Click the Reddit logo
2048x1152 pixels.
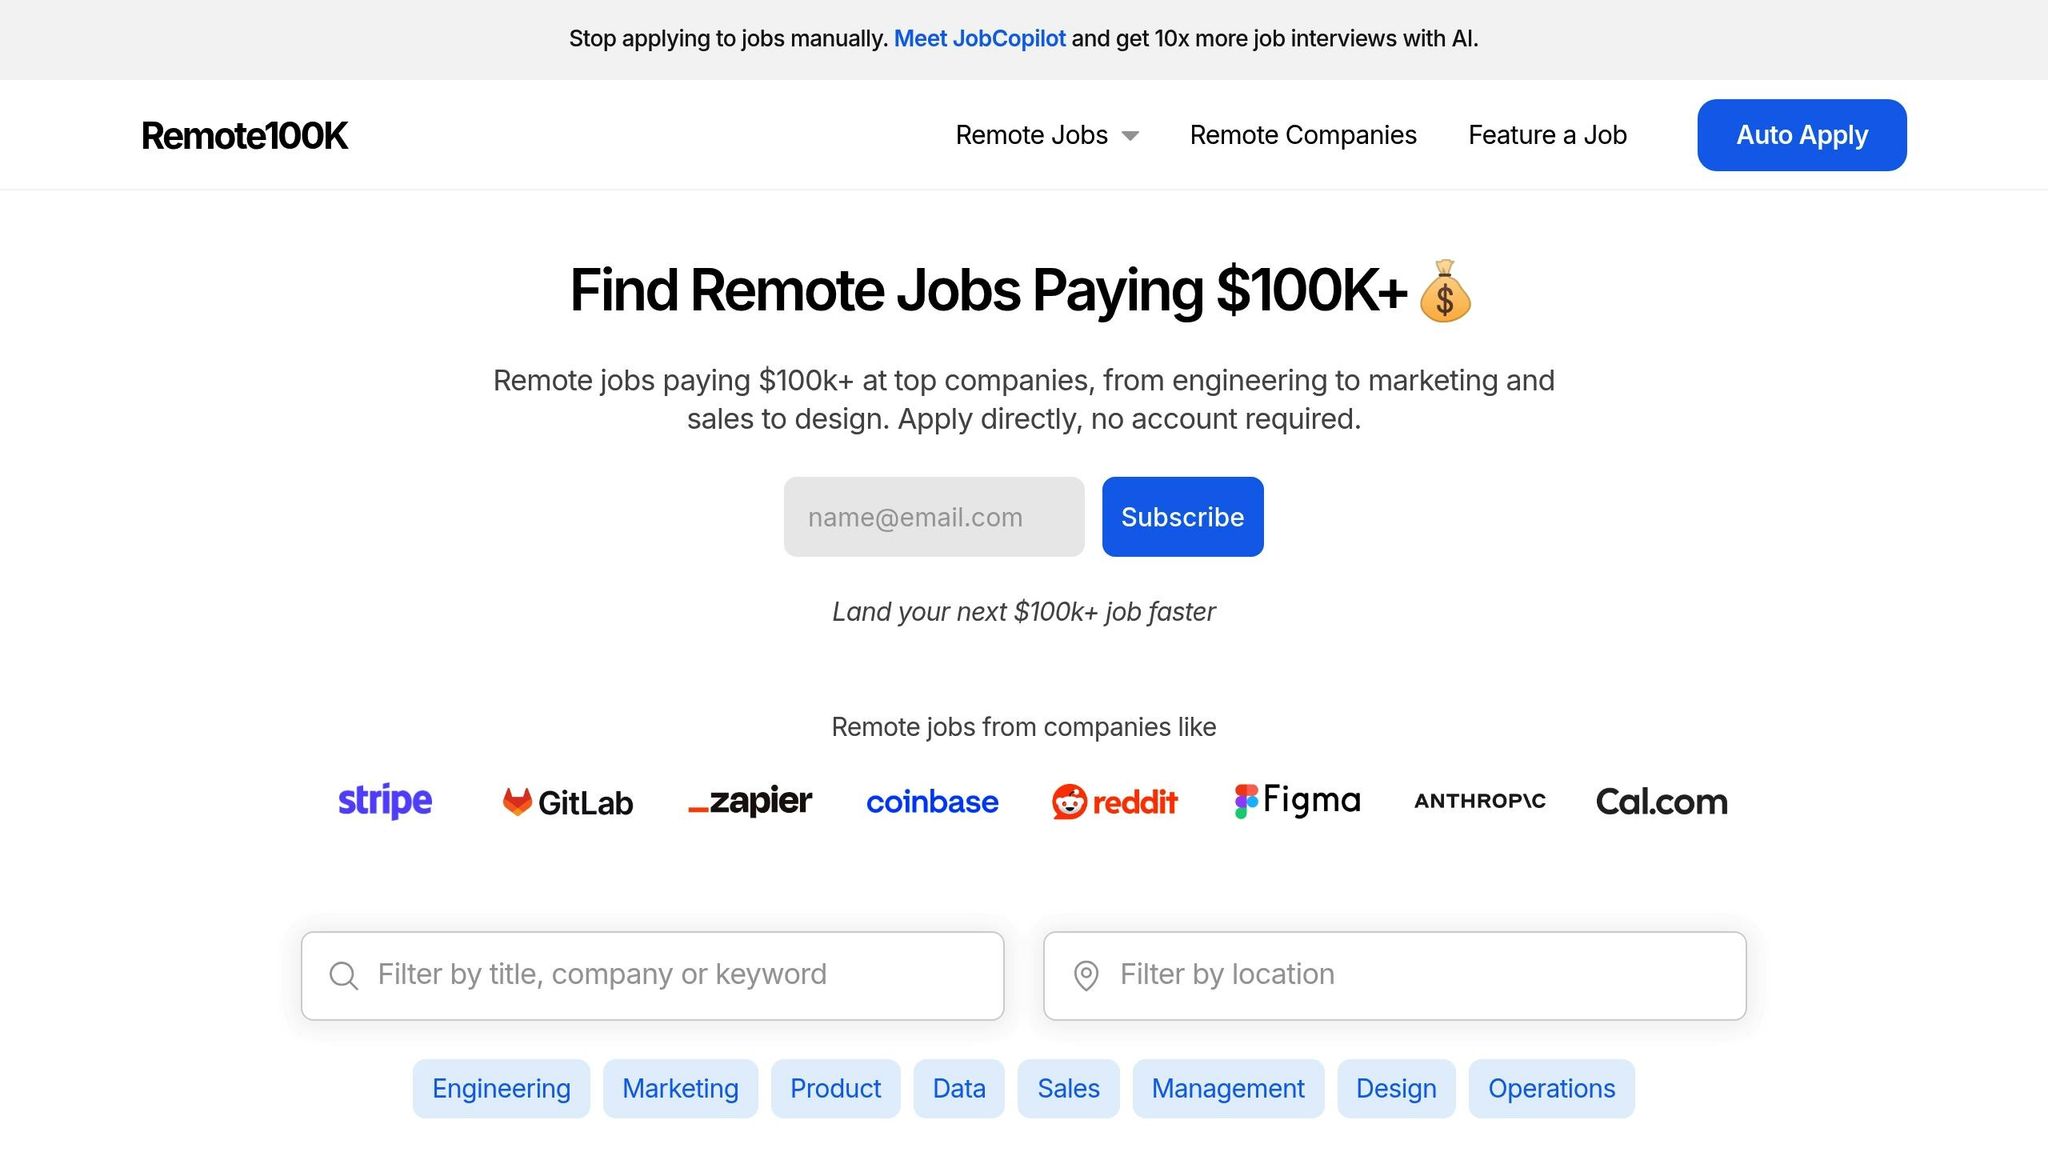(x=1114, y=801)
